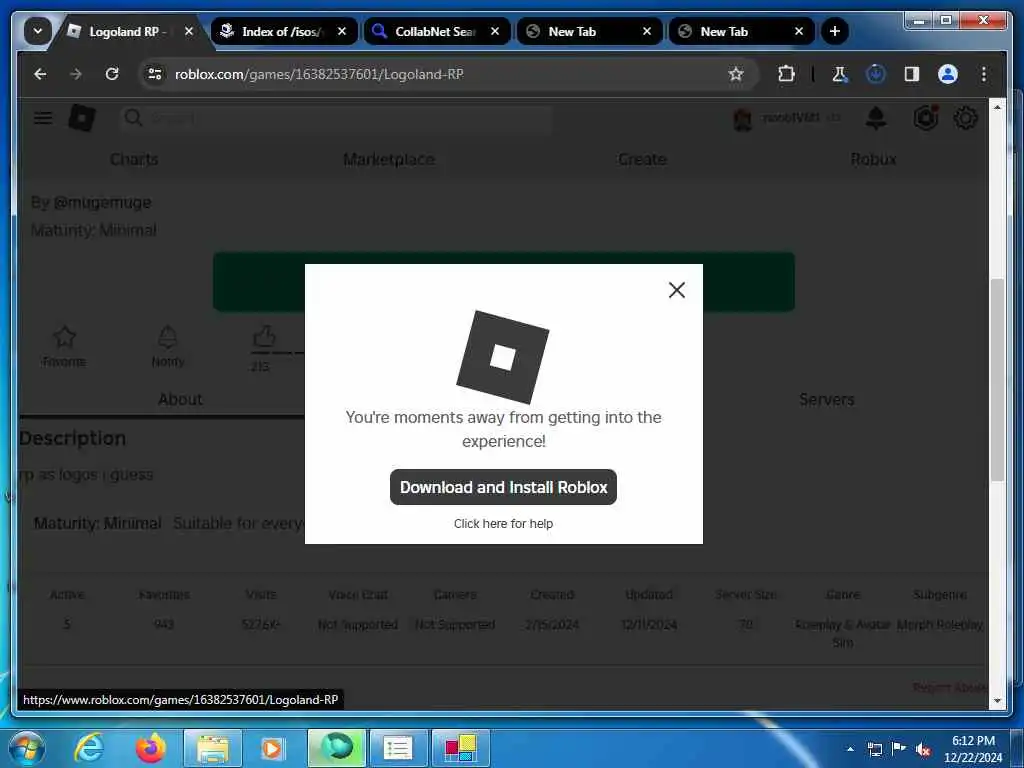1024x768 pixels.
Task: Switch to CollabNet Search tab
Action: 436,31
